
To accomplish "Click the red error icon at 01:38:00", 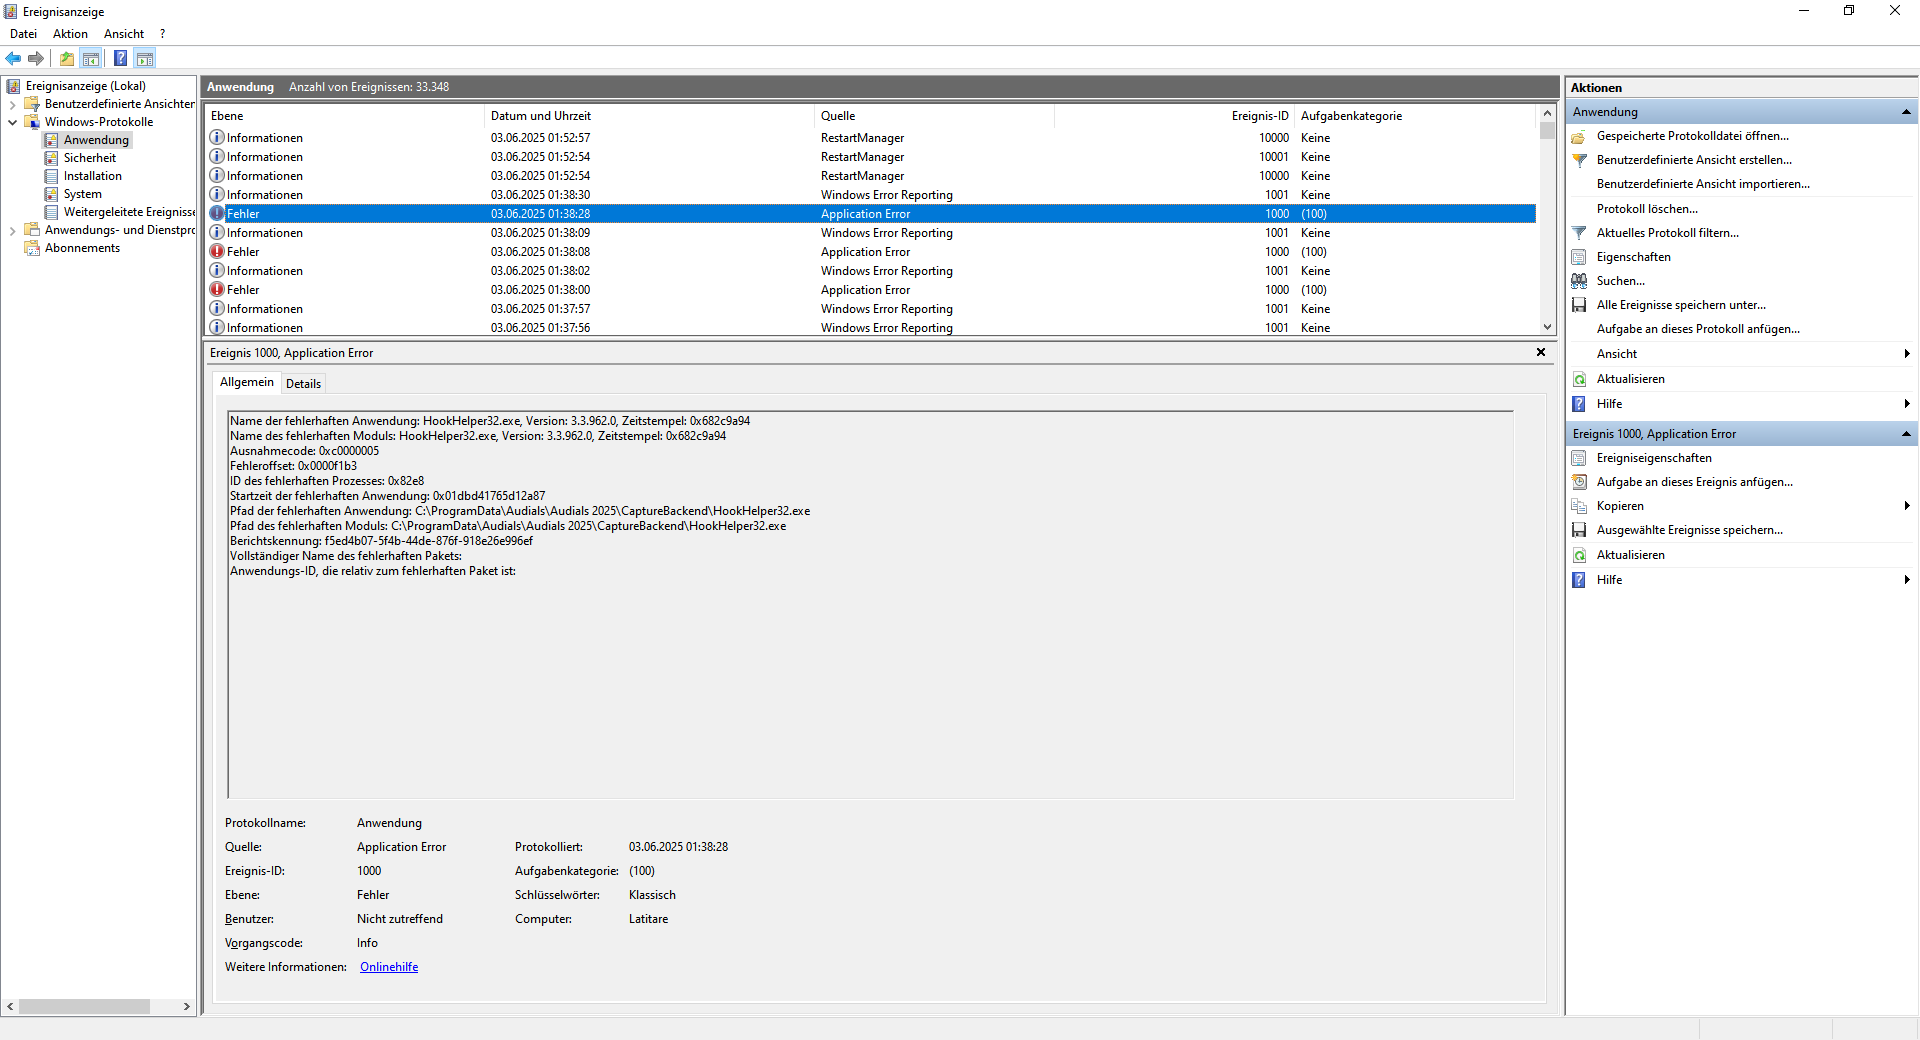I will coord(217,290).
